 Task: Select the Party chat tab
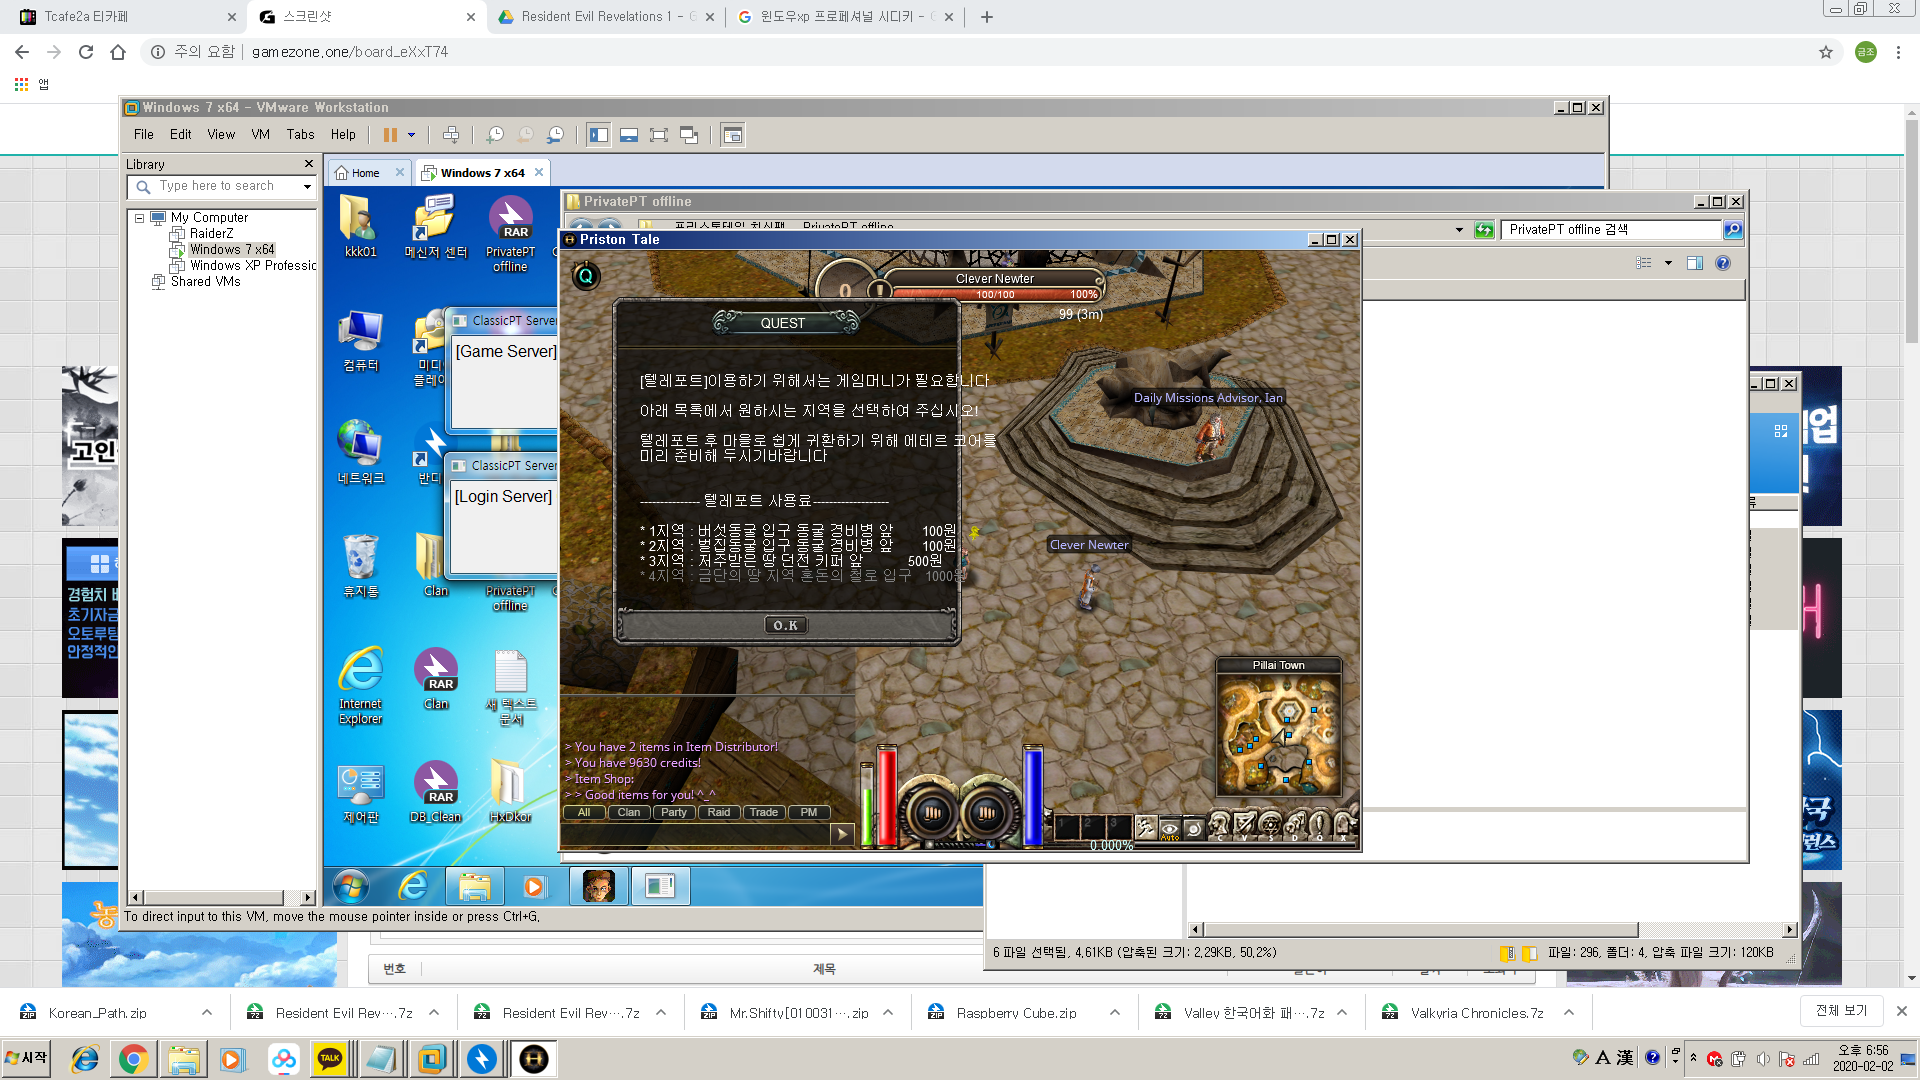(x=674, y=812)
